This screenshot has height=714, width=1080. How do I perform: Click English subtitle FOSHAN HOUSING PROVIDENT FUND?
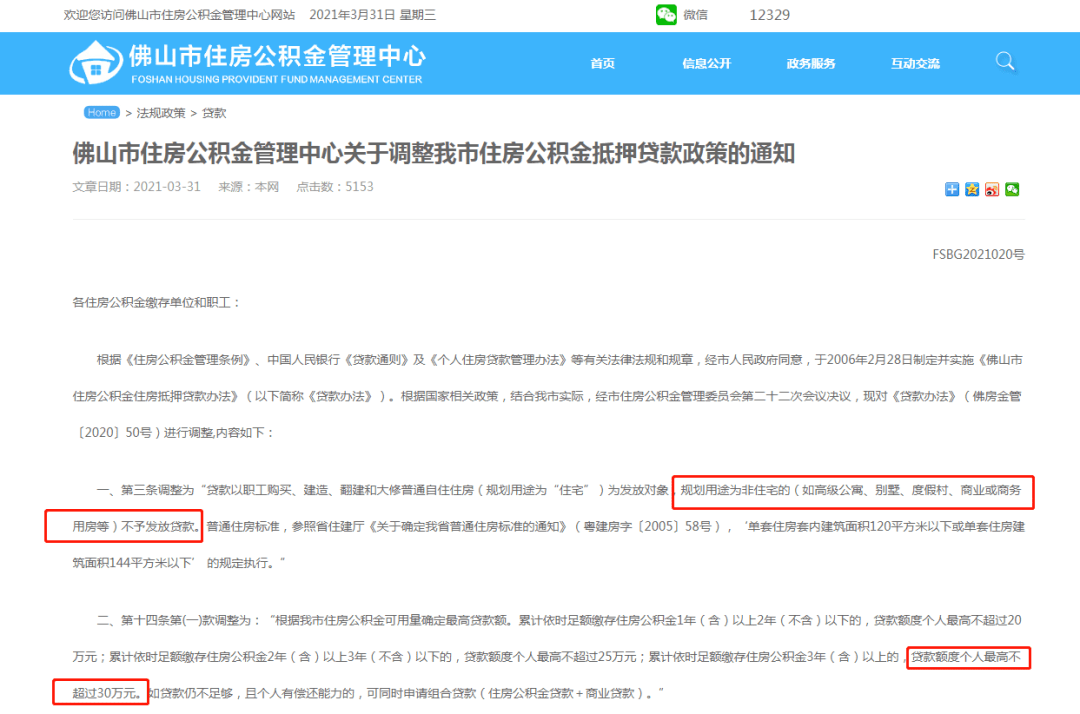[x=276, y=79]
